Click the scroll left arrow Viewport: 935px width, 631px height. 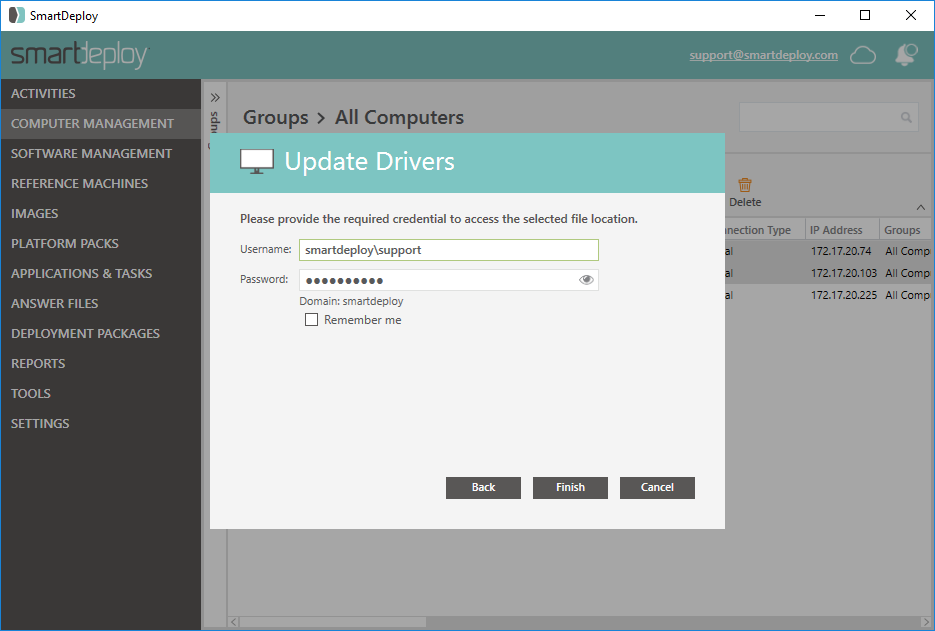[x=234, y=622]
